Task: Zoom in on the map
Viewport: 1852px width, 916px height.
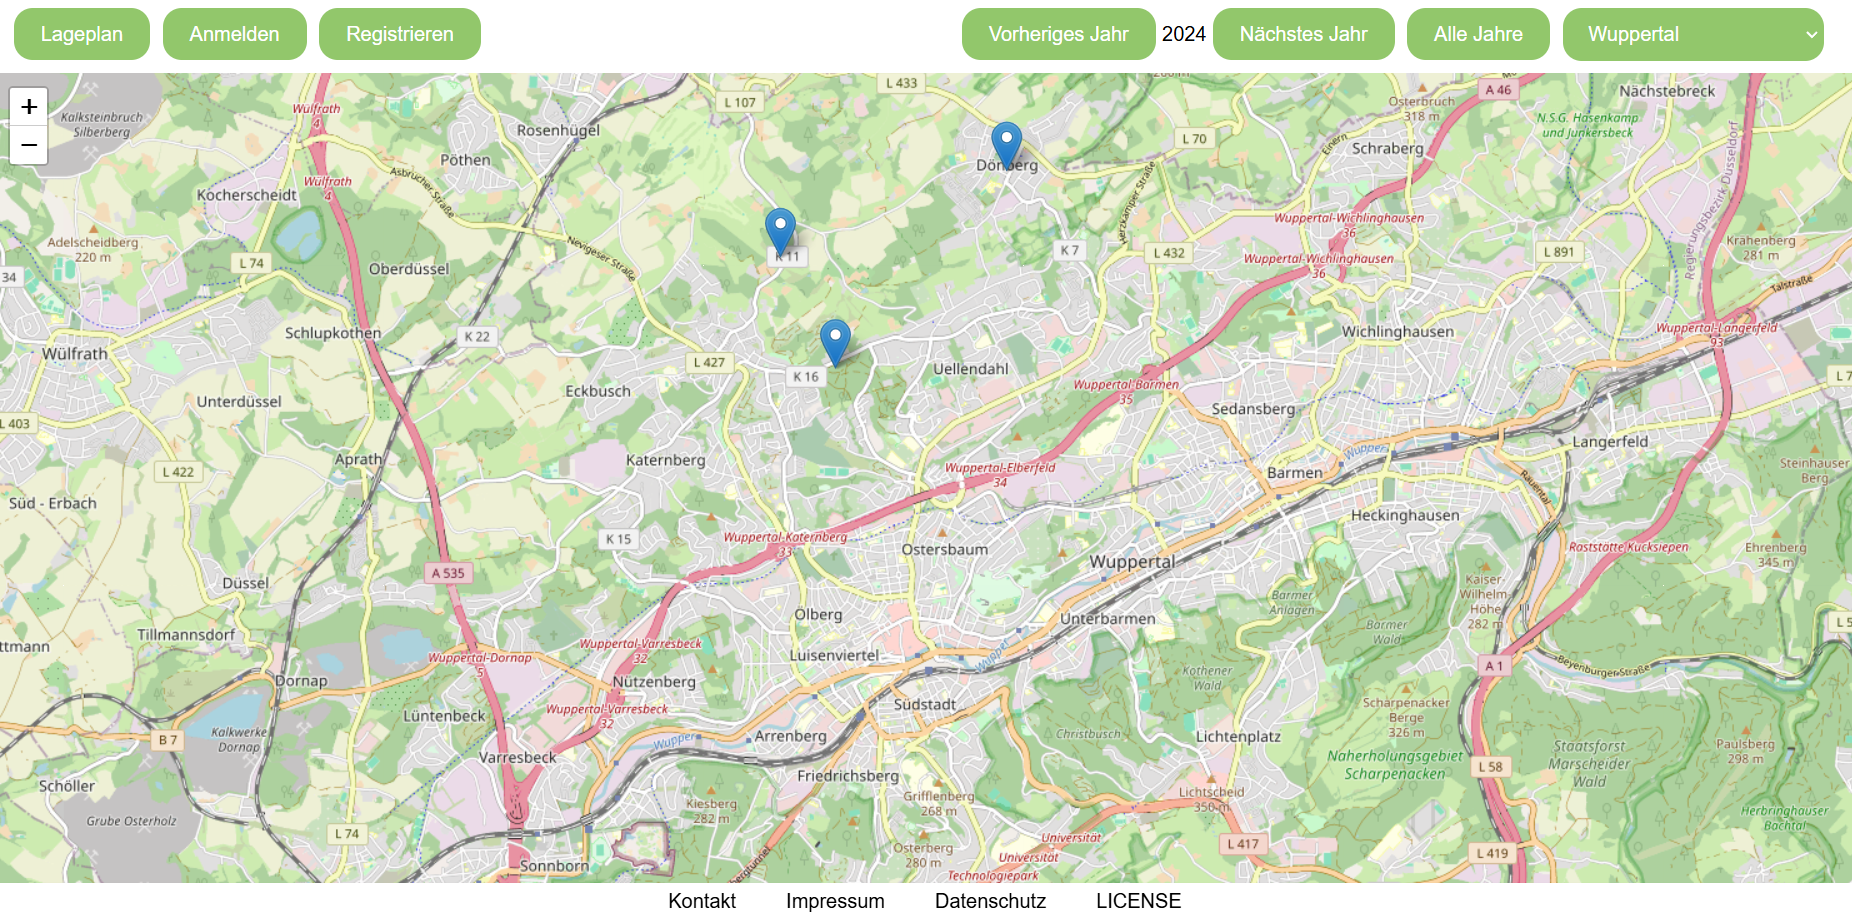Action: point(29,107)
